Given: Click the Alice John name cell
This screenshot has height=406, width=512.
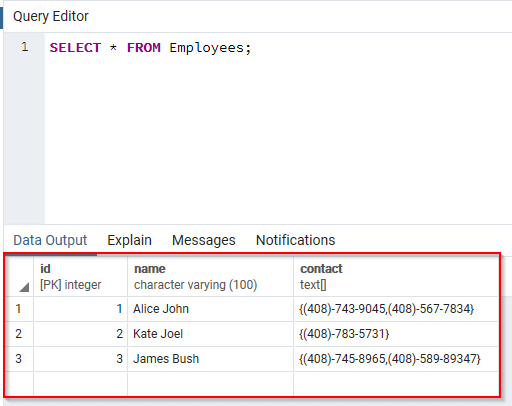Looking at the screenshot, I should tap(210, 309).
